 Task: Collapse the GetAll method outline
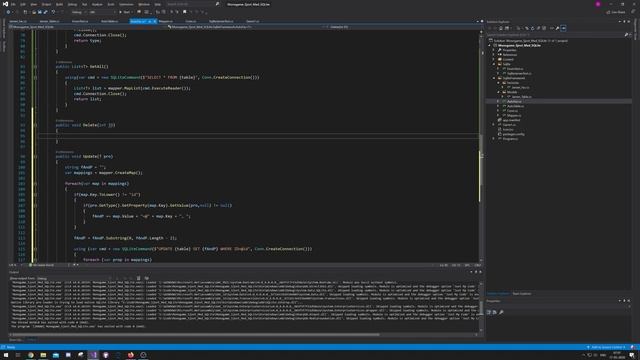[x=35, y=67]
